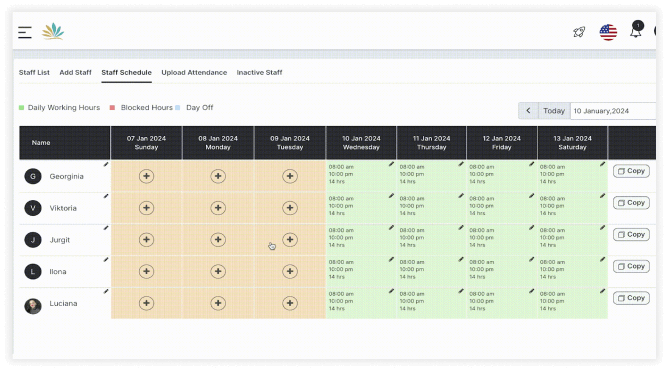Copy Jurgit's schedule
Viewport: 668px width, 371px height.
coord(631,234)
